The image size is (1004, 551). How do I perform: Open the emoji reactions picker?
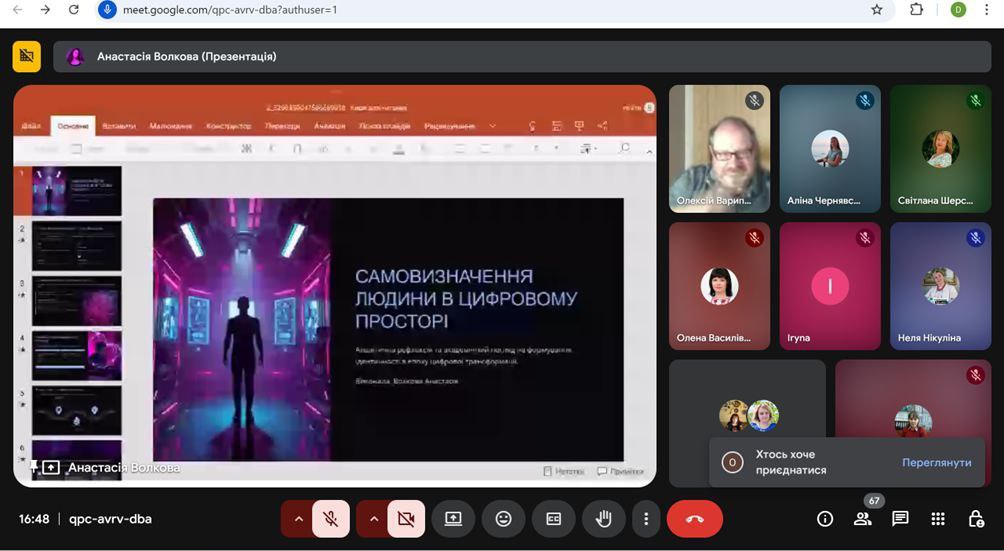(x=503, y=519)
